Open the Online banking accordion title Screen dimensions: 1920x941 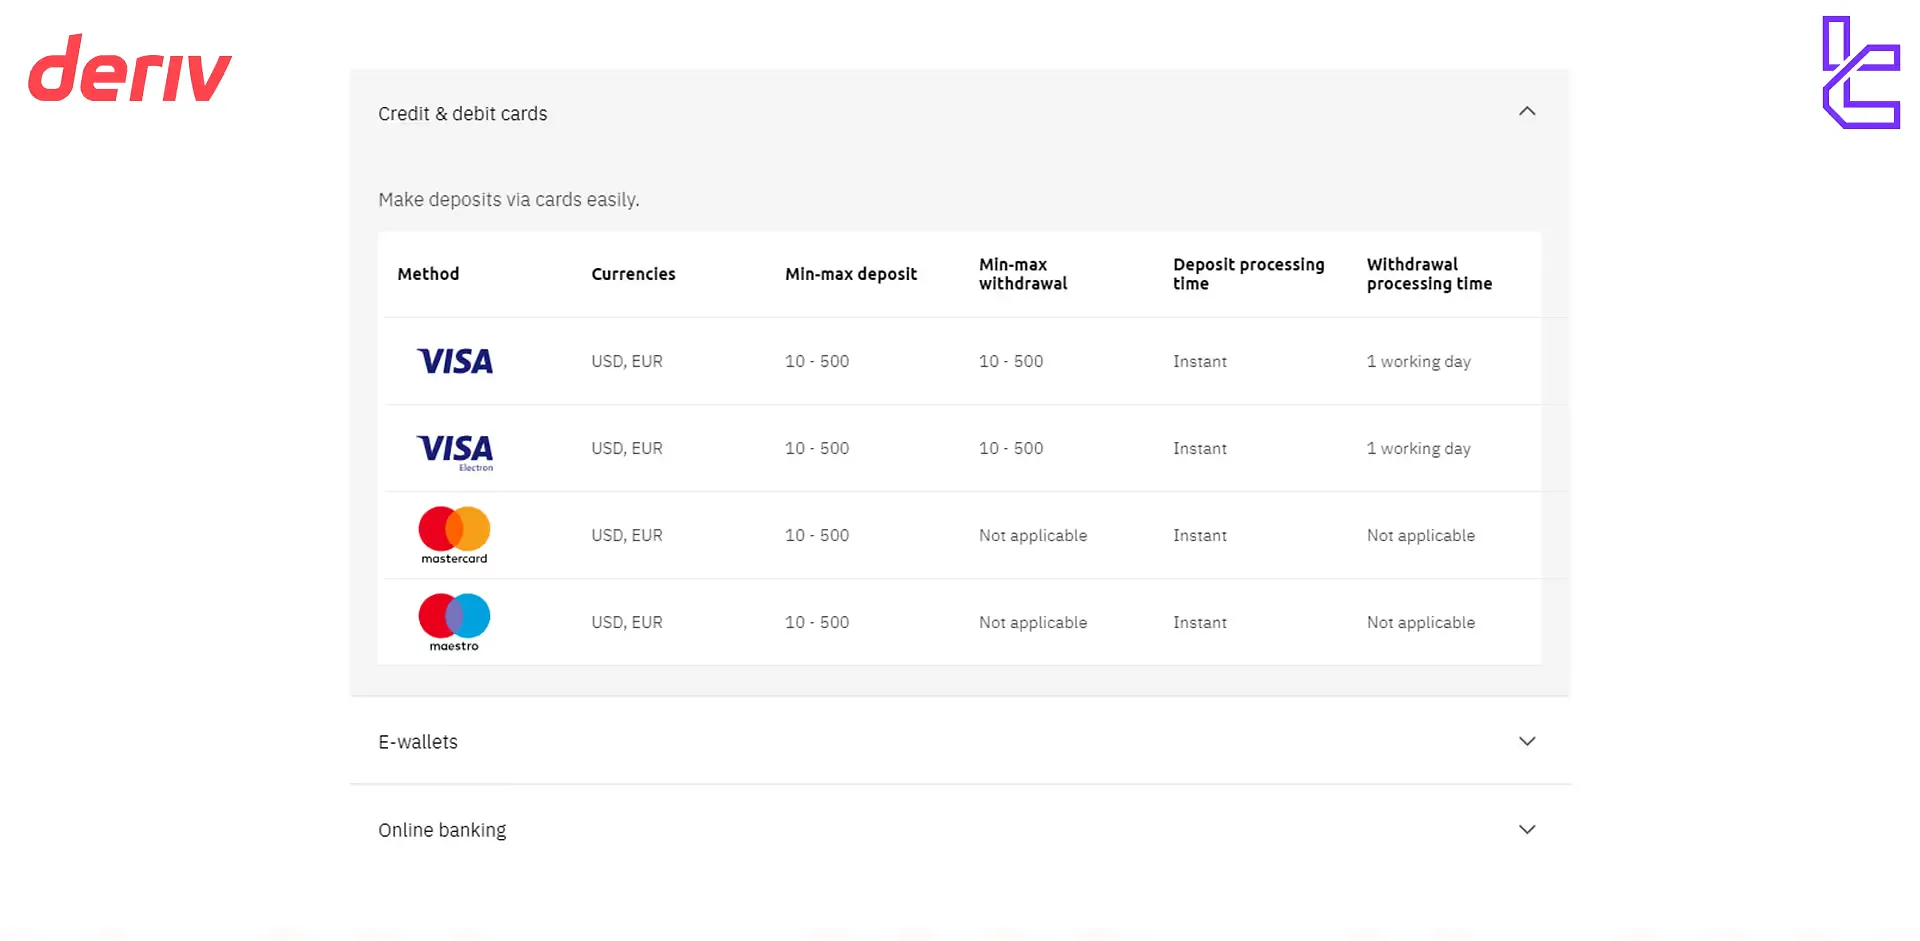[442, 830]
